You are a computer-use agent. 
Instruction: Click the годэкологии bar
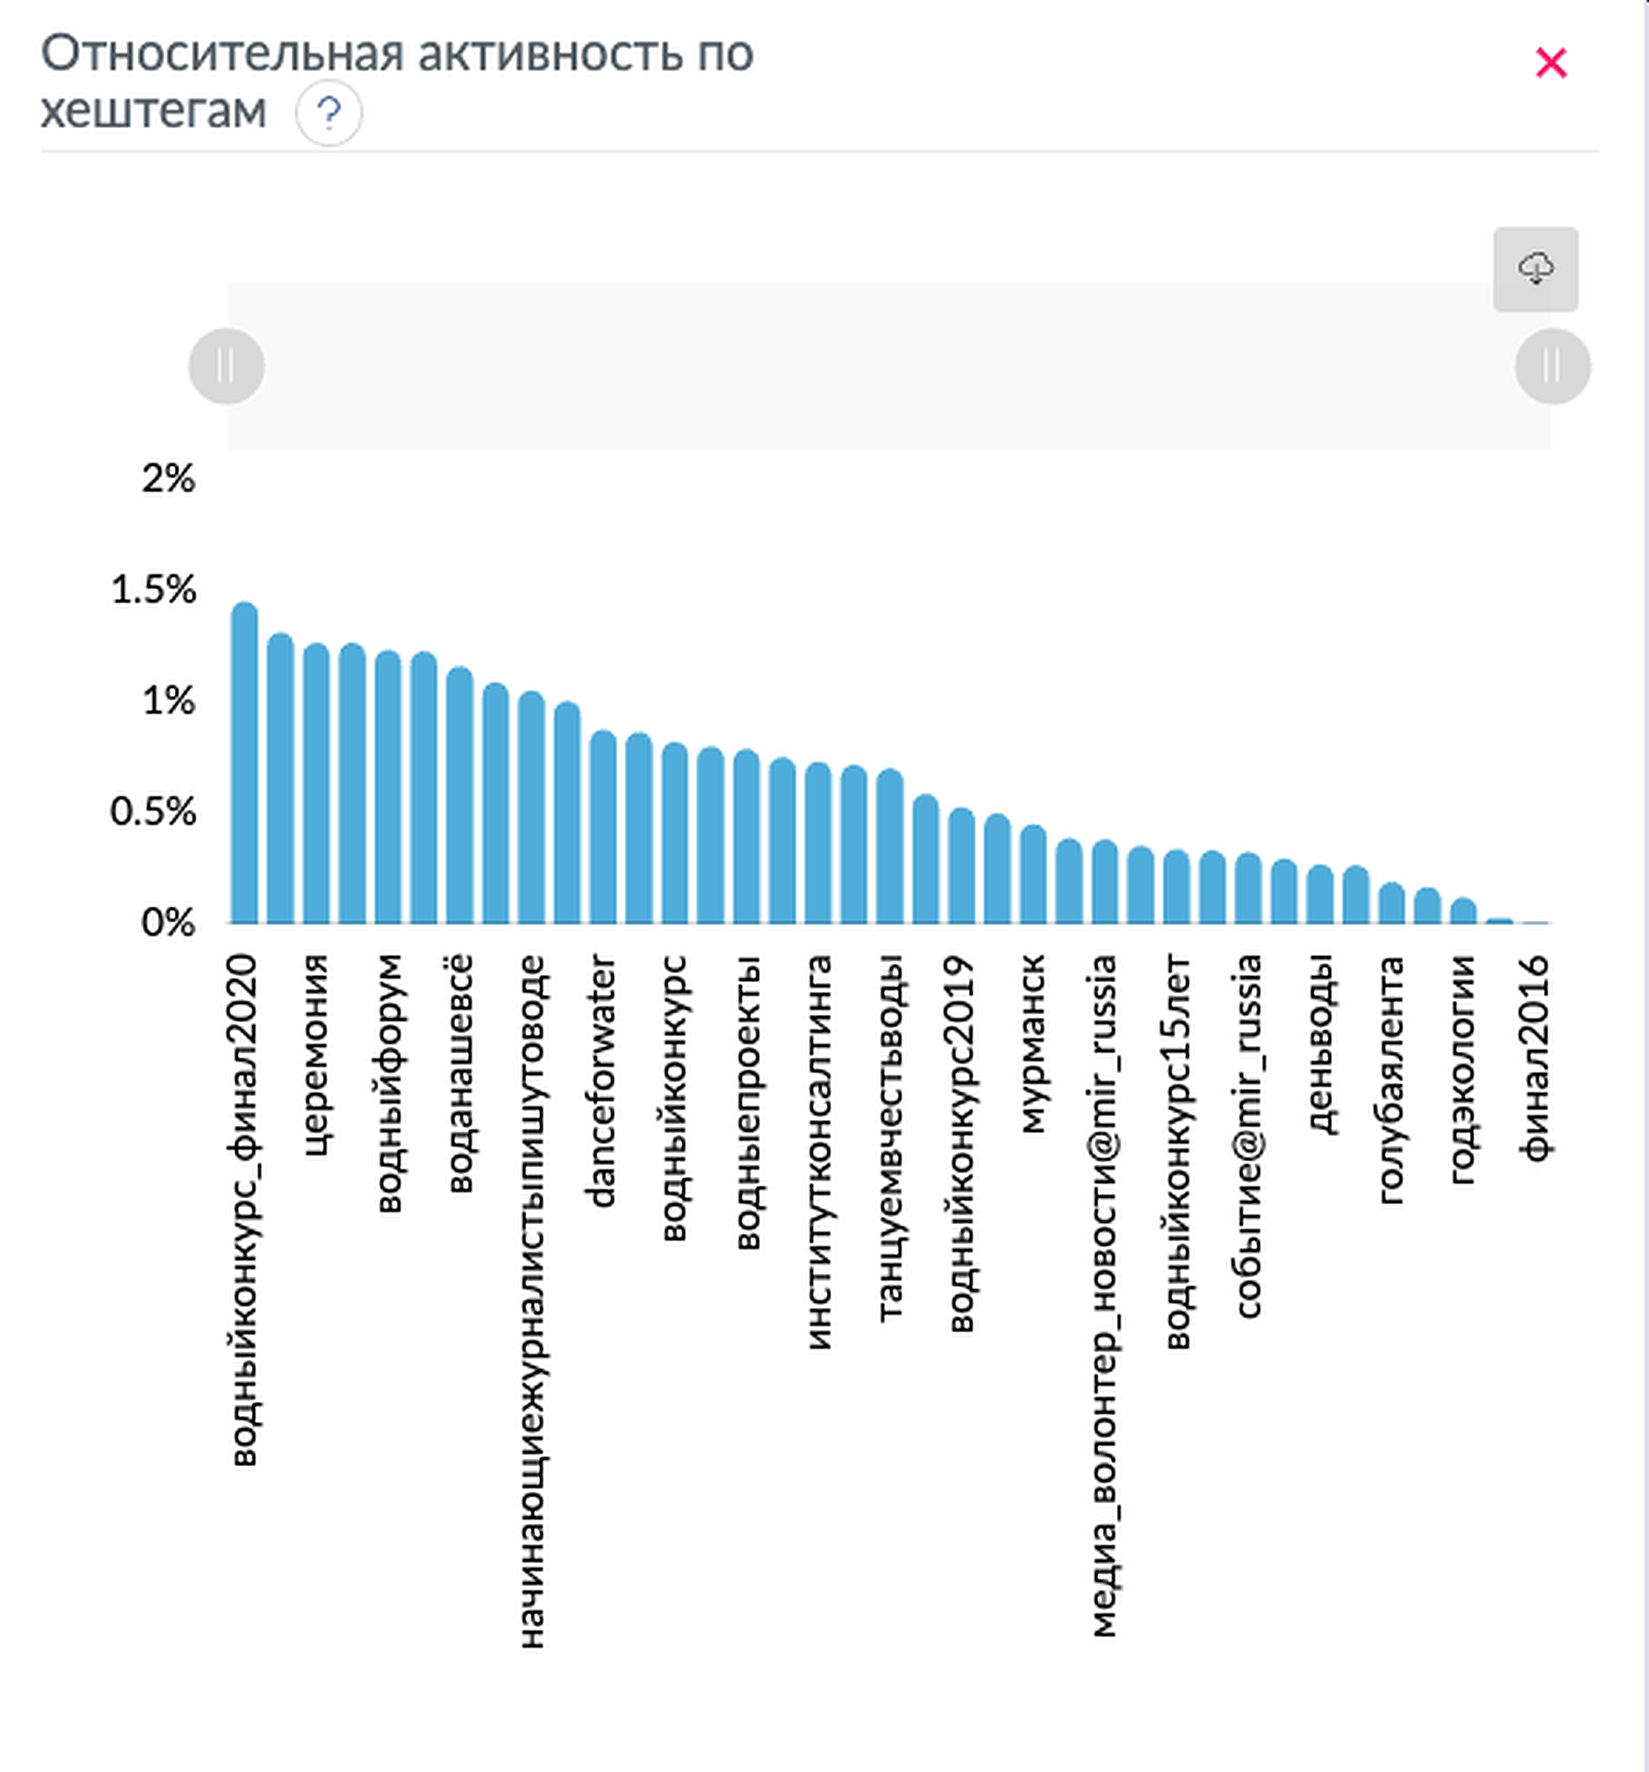pyautogui.click(x=1463, y=912)
